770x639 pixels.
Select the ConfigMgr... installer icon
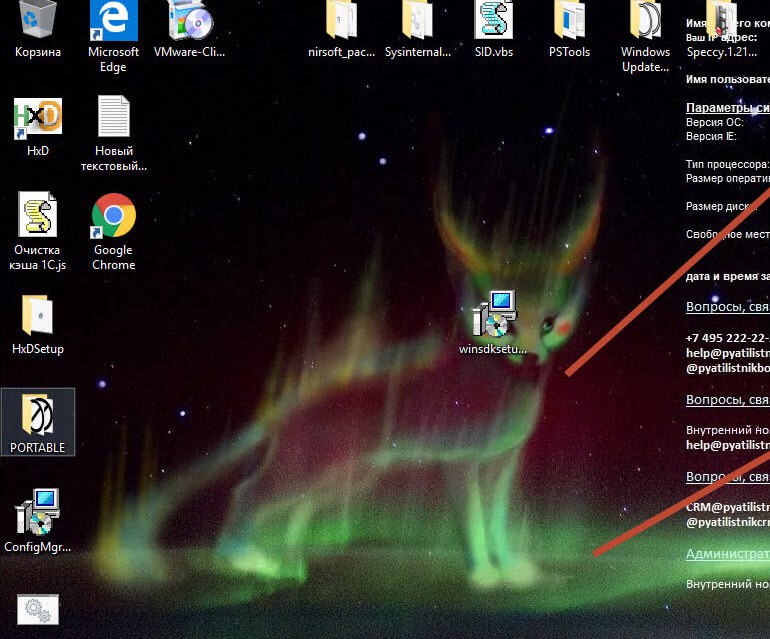pyautogui.click(x=38, y=521)
